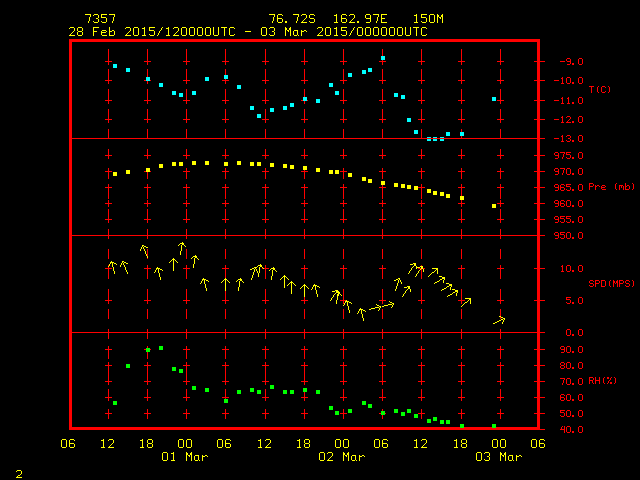Click the start date '28 Feb 2015/120000UTC'
640x480 pixels.
(152, 32)
